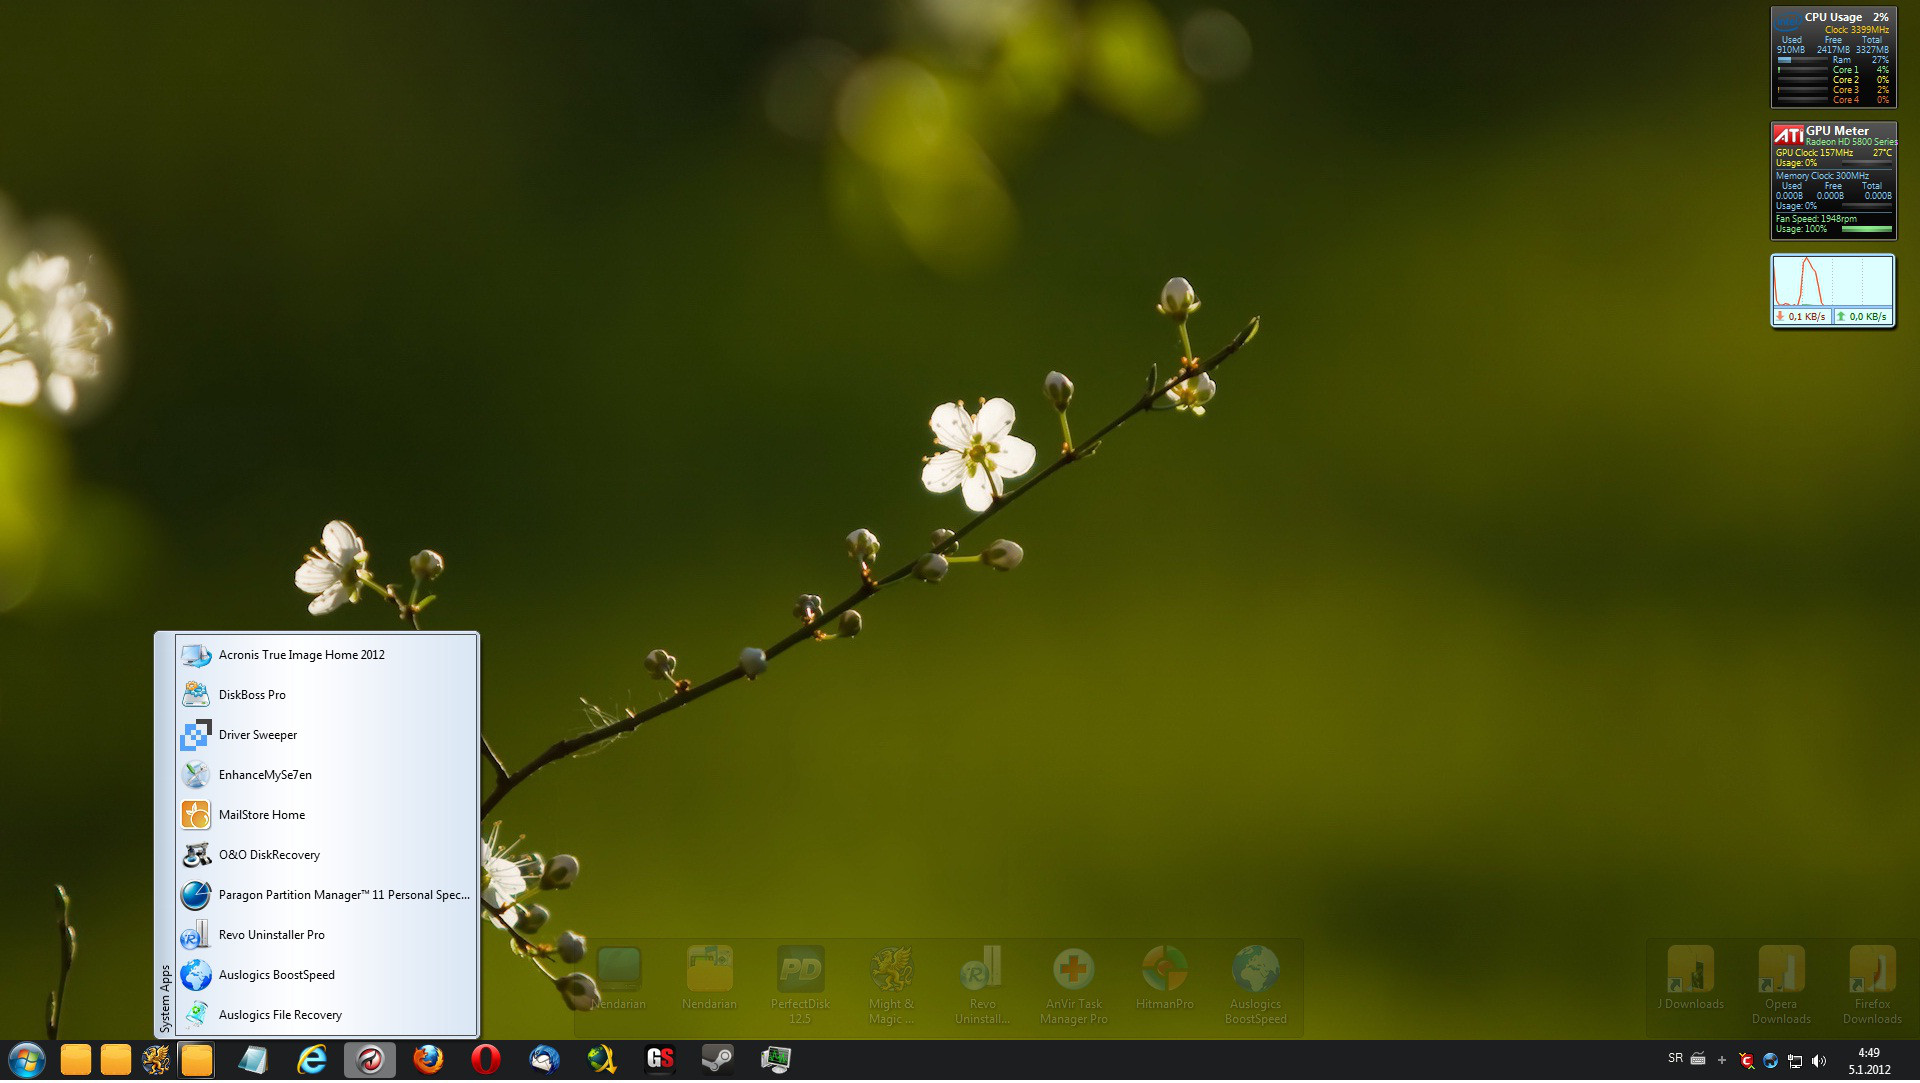Launch DiskBoss Pro from the list
Image resolution: width=1920 pixels, height=1083 pixels.
pos(252,696)
